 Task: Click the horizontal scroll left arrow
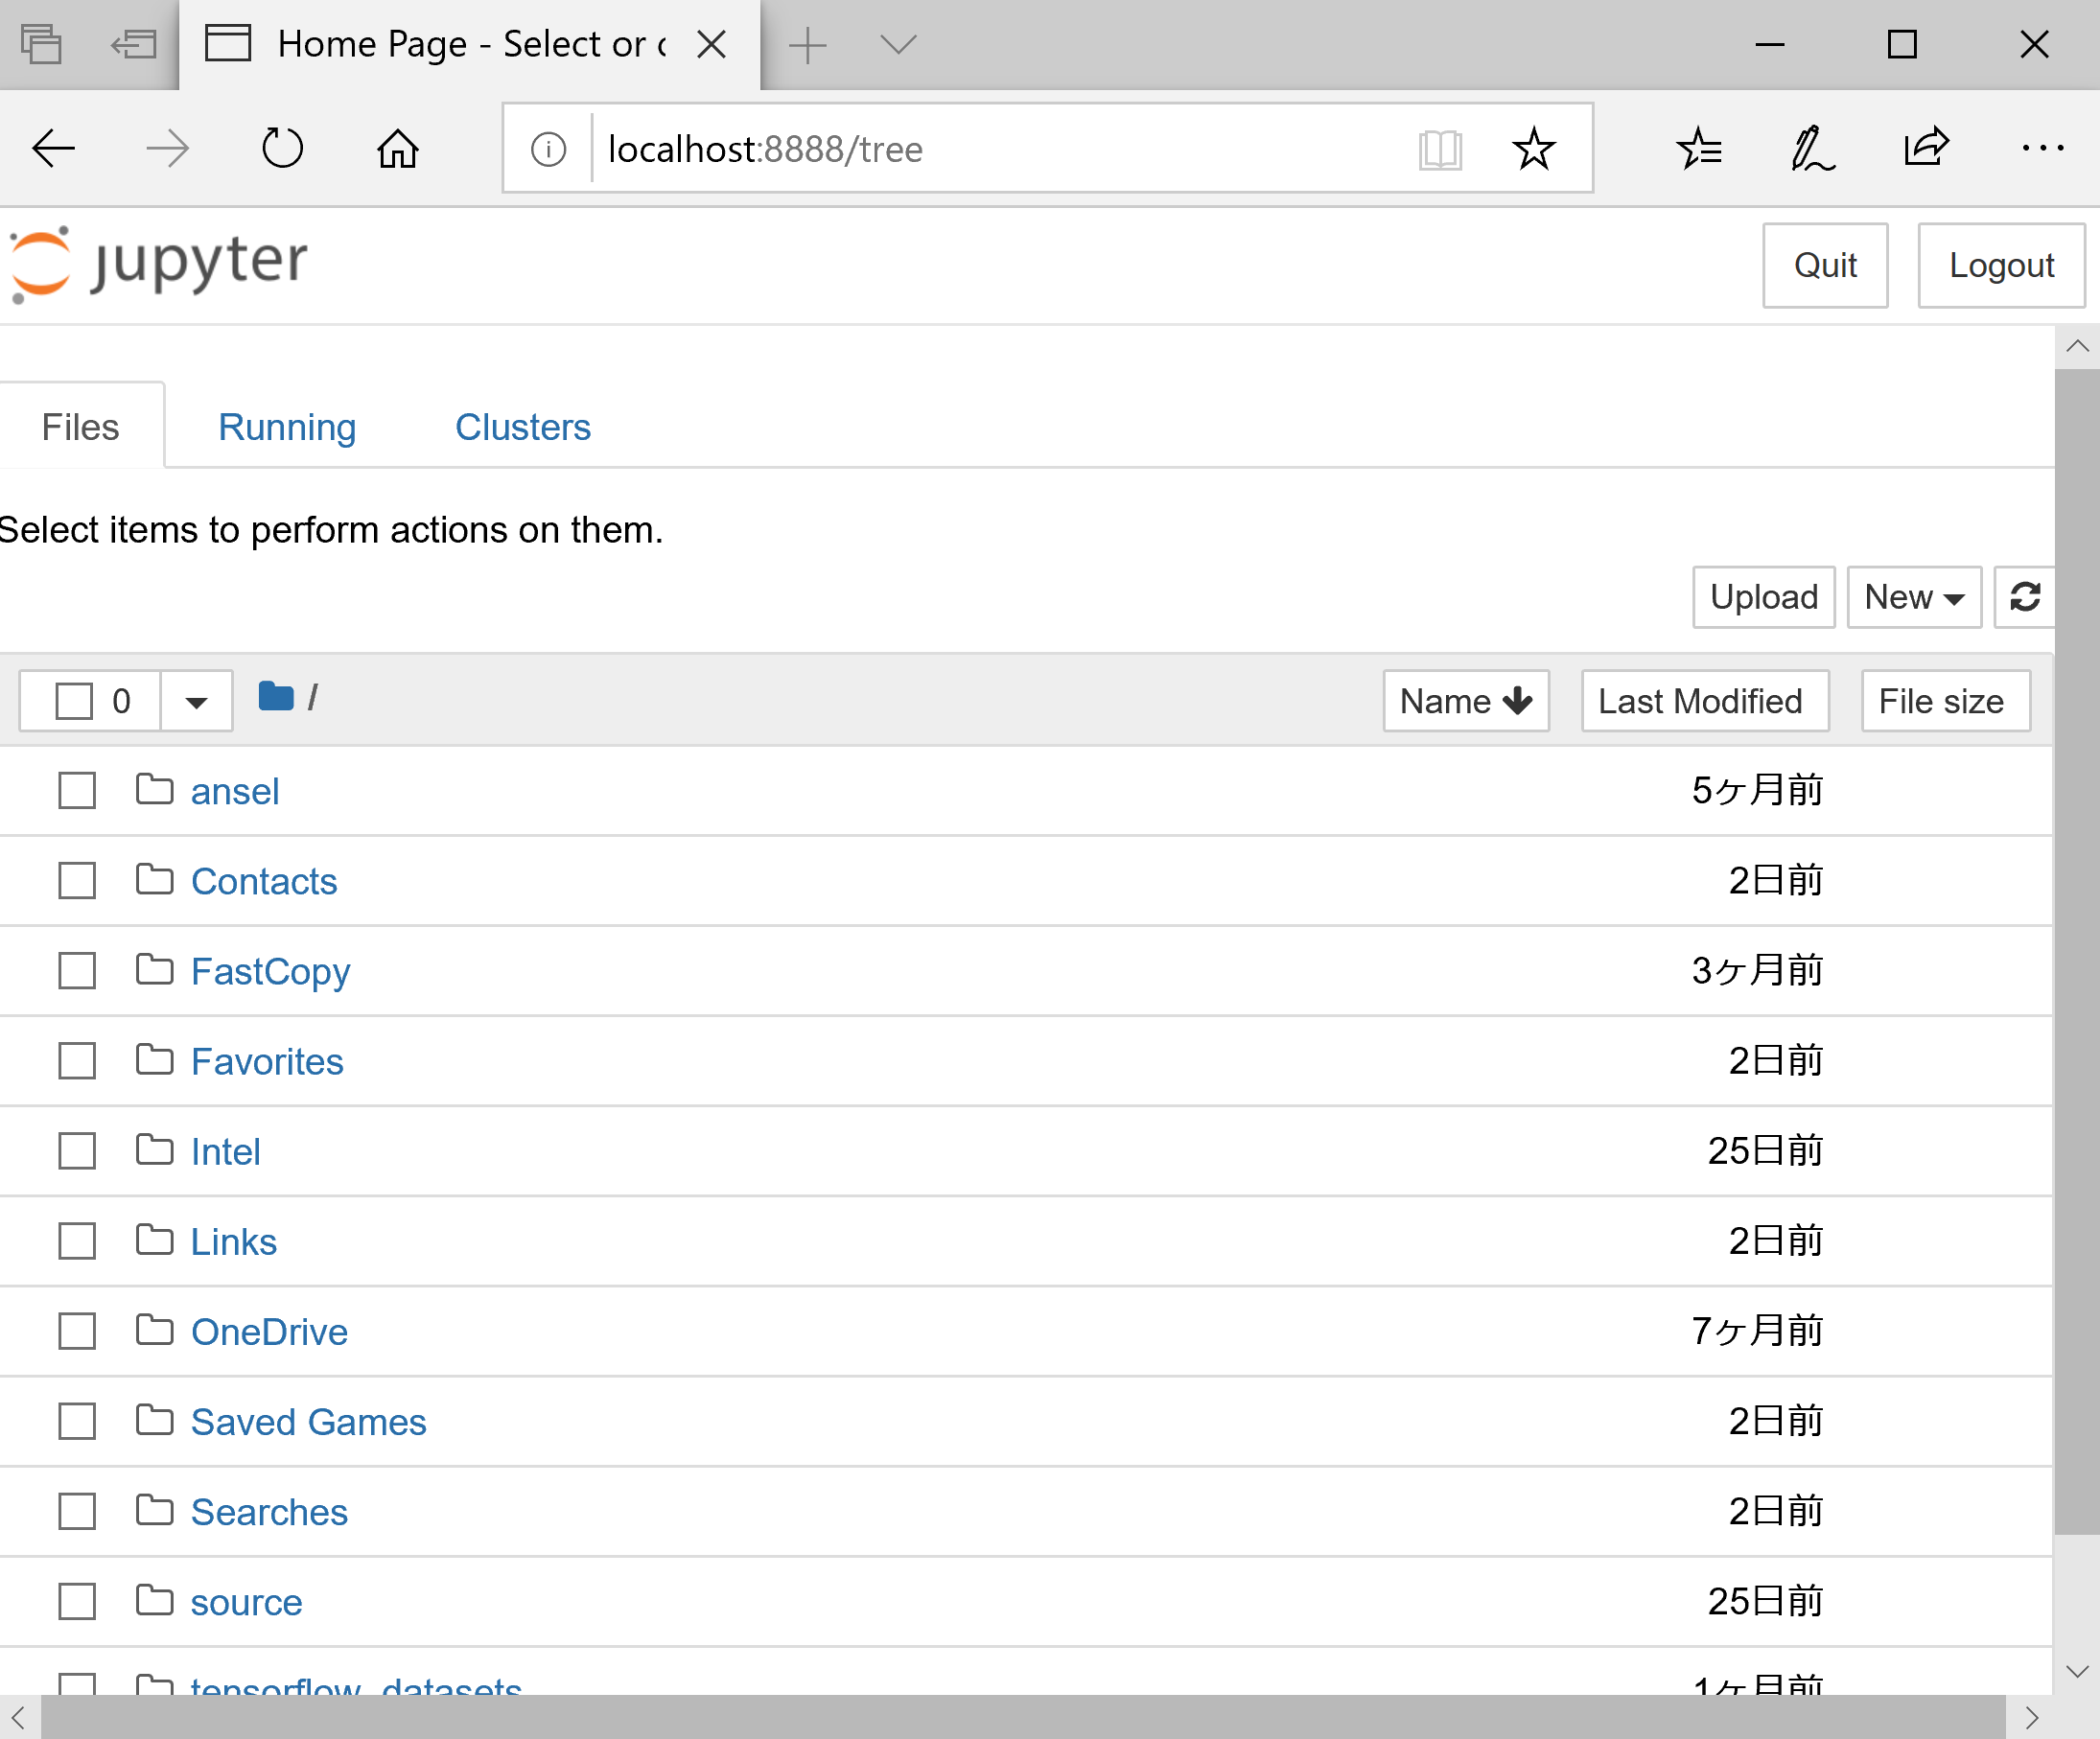point(19,1717)
